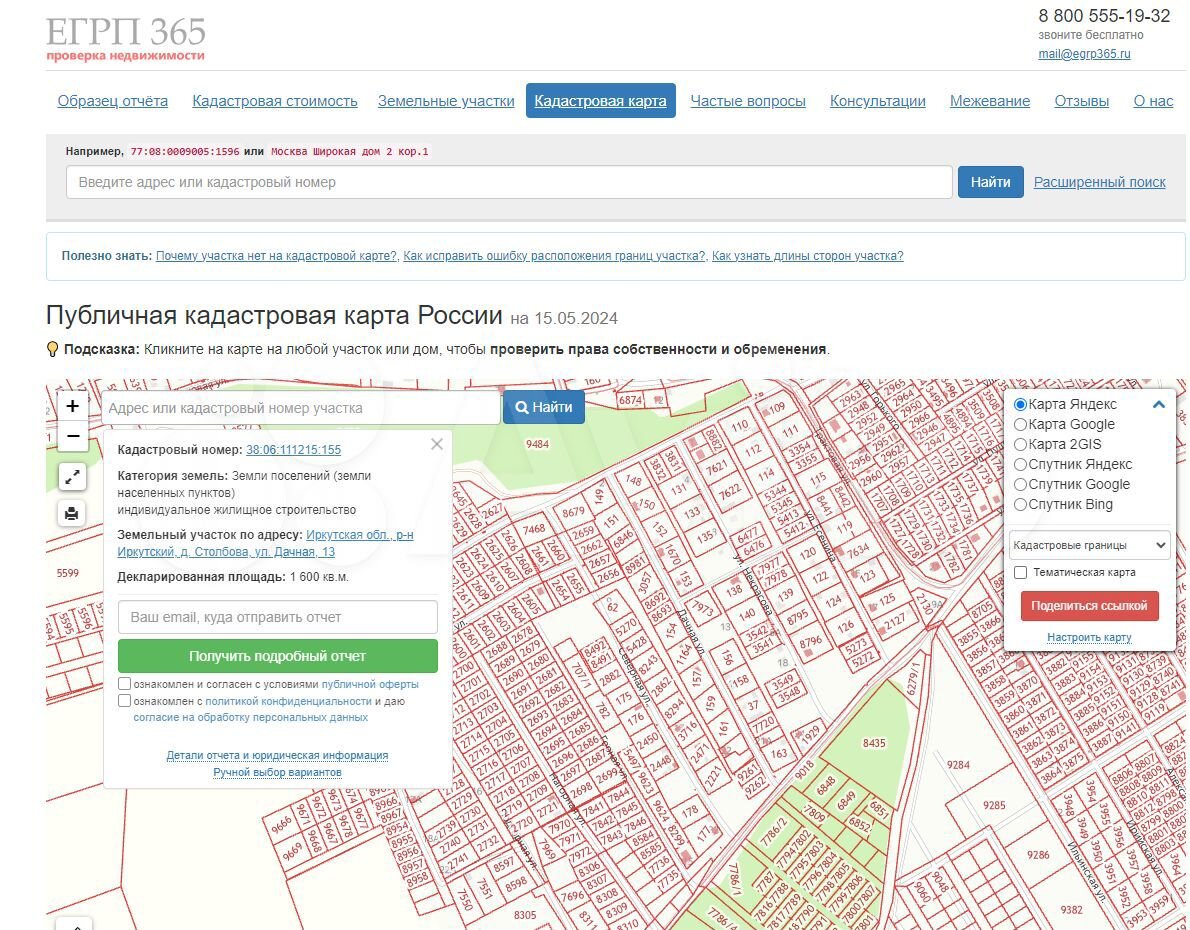Close the parcel info popup
Image resolution: width=1190 pixels, height=930 pixels.
(x=437, y=445)
